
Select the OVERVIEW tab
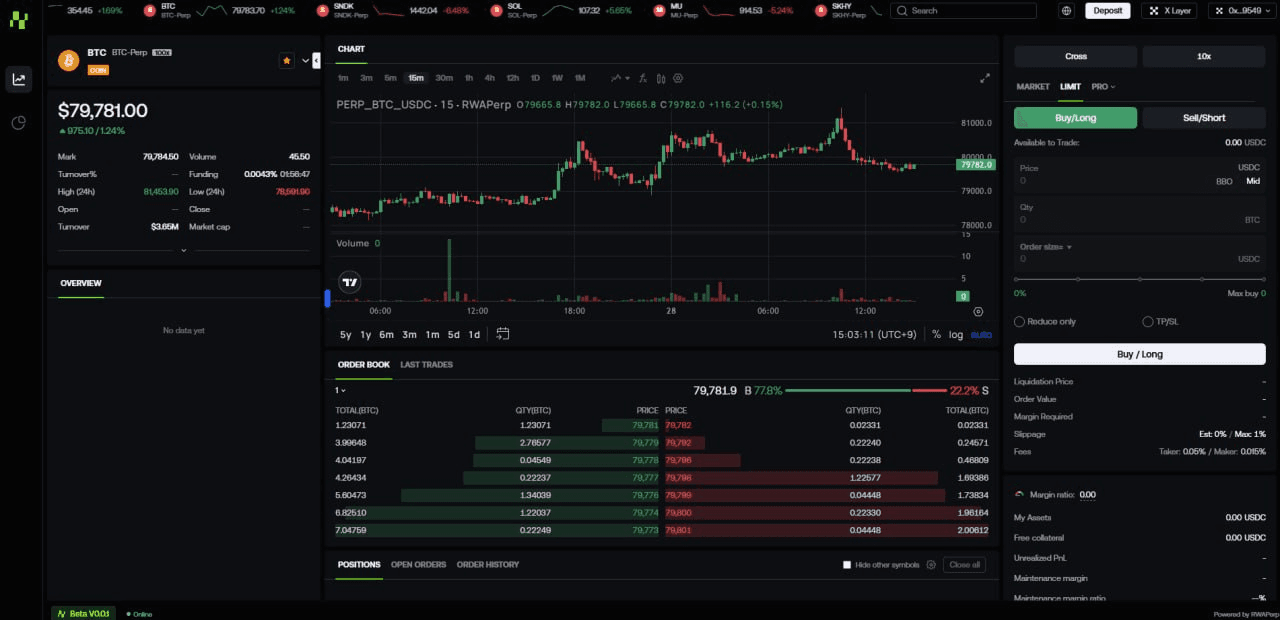81,283
